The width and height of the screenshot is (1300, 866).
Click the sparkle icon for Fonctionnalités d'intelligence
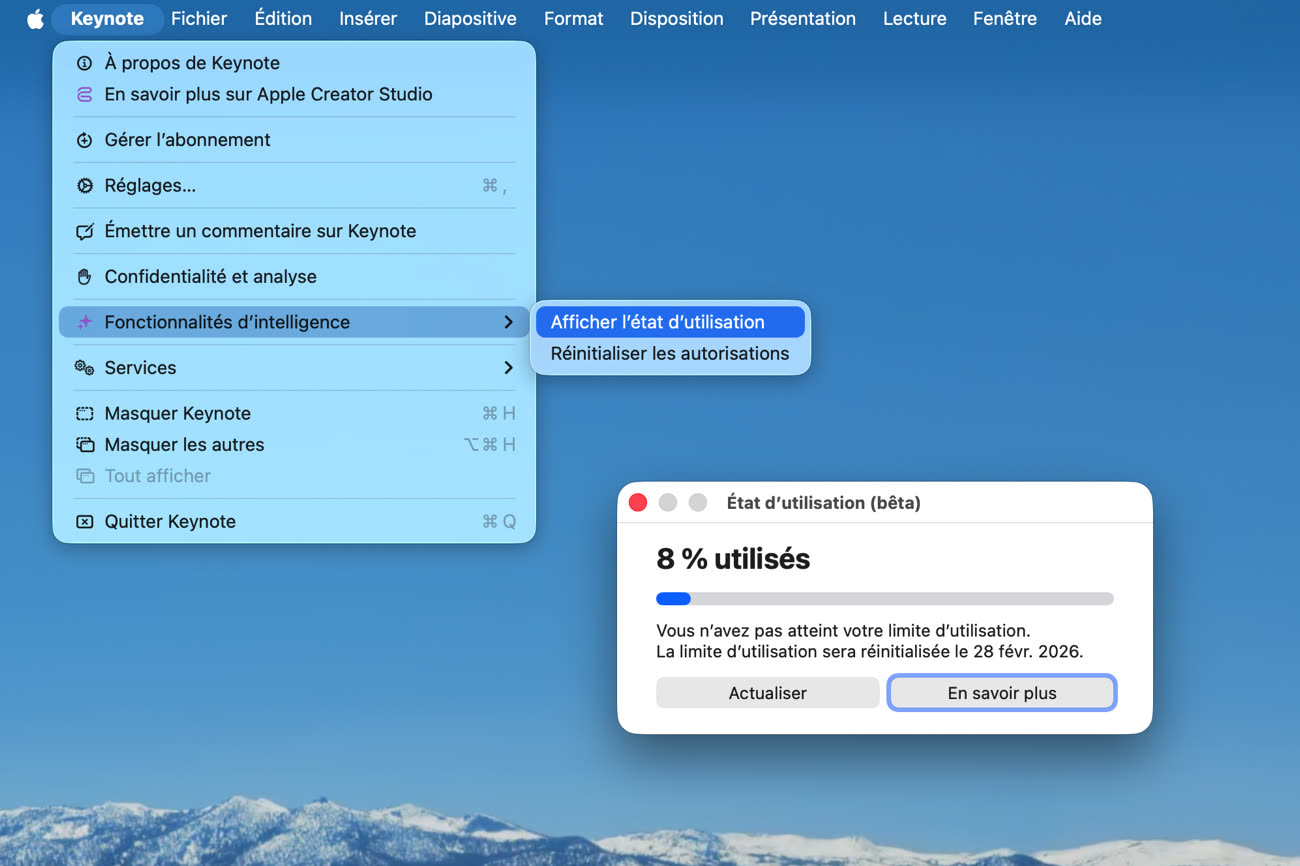tap(85, 322)
